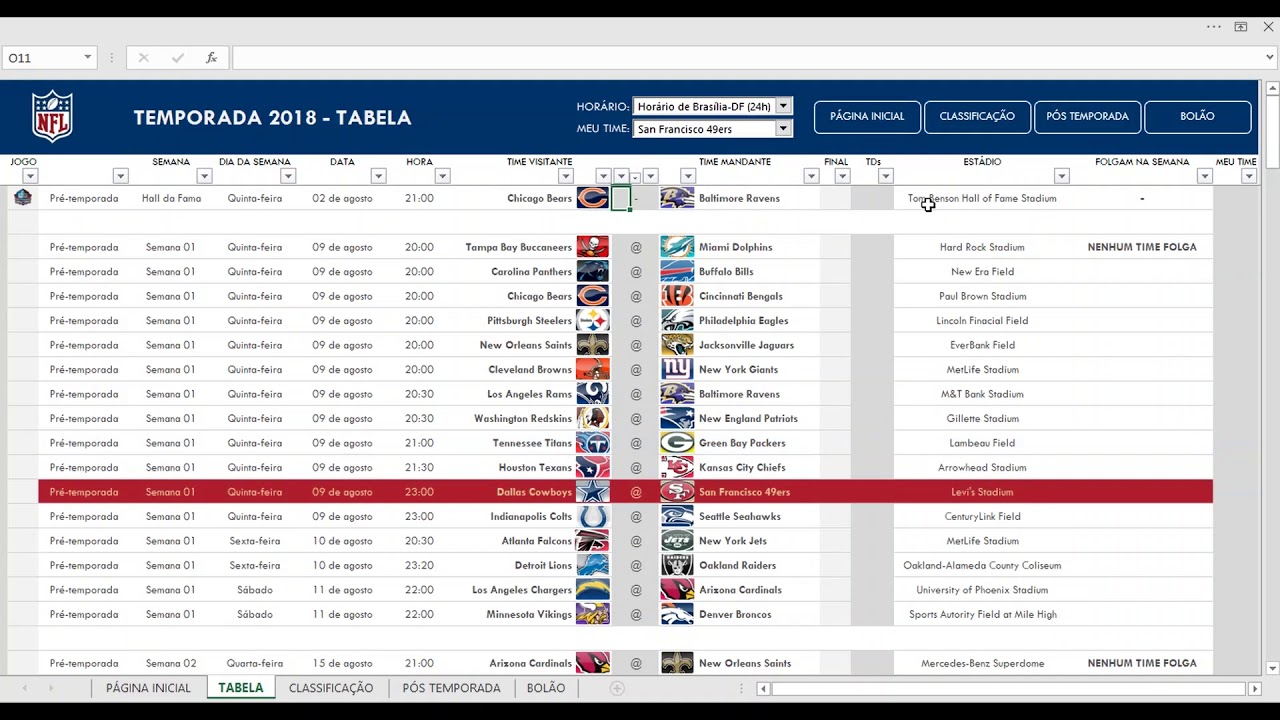
Task: Click the New York Giants logo
Action: click(677, 370)
